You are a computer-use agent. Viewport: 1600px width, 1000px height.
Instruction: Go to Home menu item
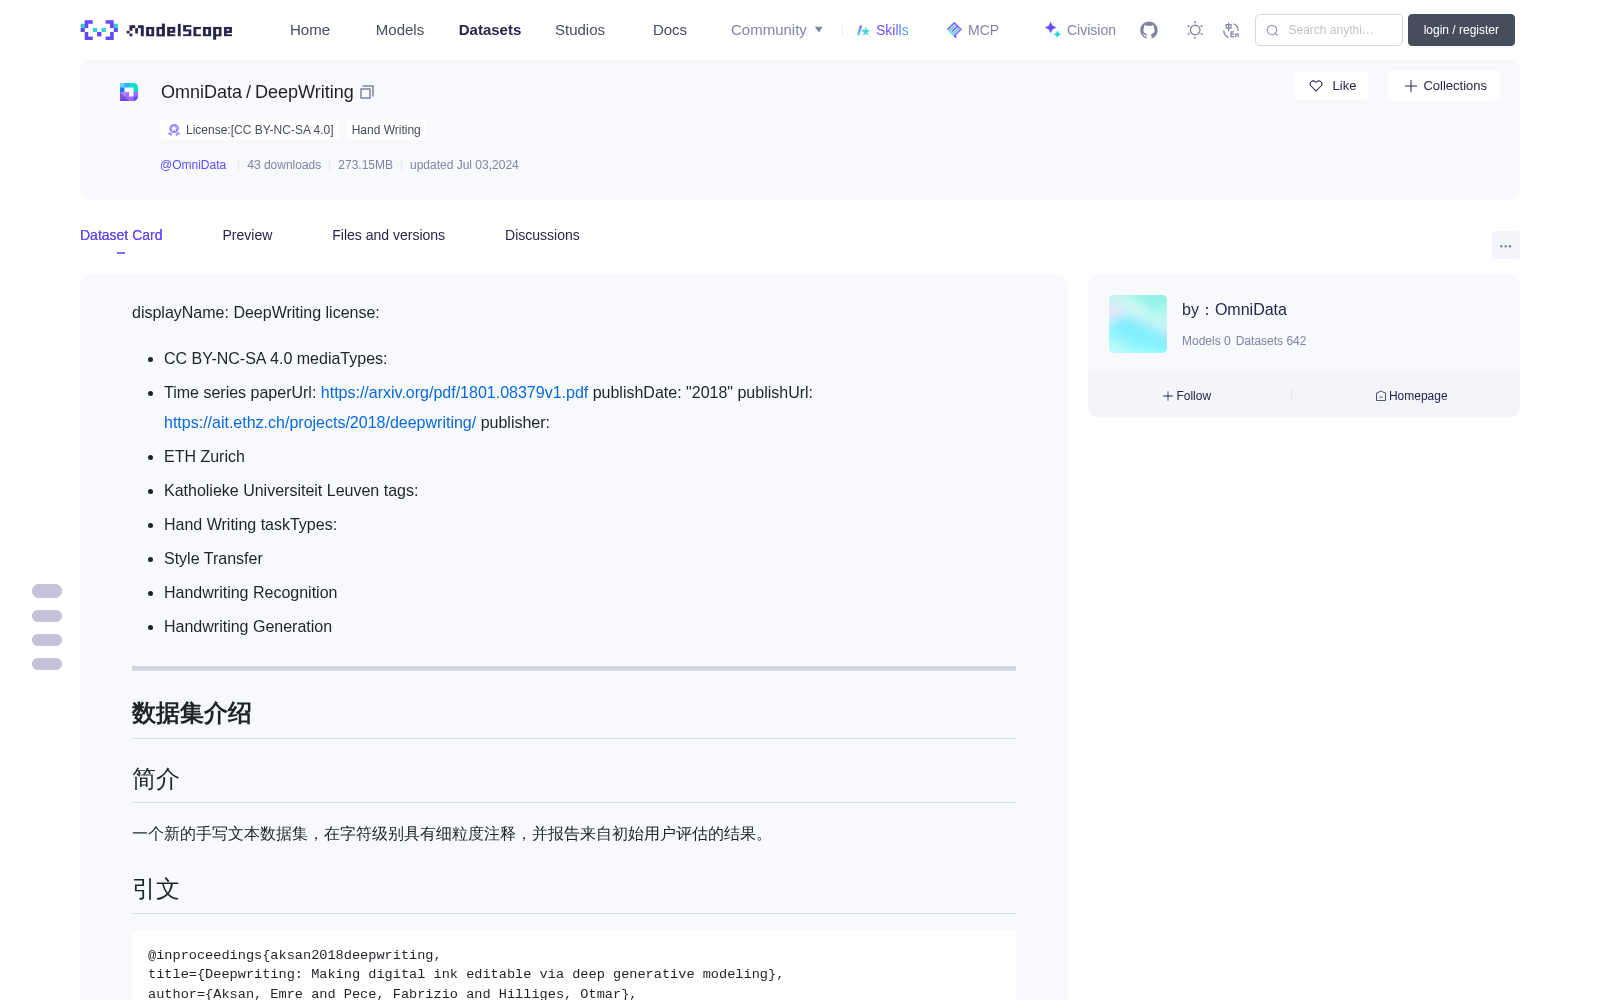[x=310, y=30]
